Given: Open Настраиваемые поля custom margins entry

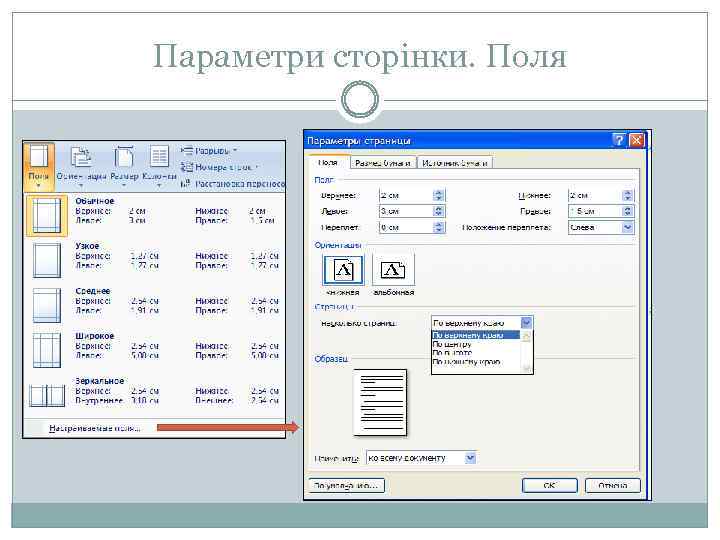Looking at the screenshot, I should [94, 428].
